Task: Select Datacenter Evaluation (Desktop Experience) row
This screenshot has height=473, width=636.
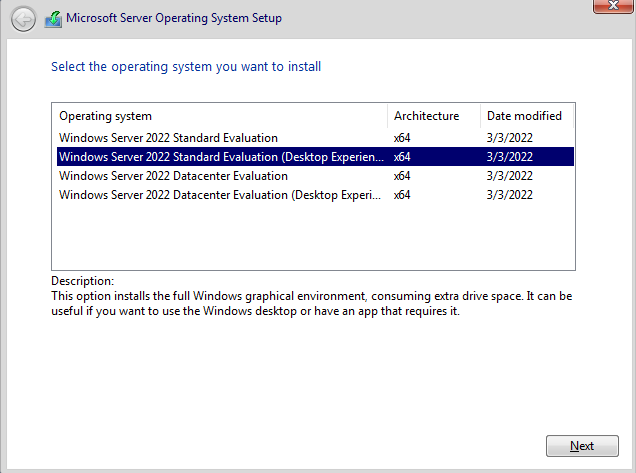Action: point(315,195)
